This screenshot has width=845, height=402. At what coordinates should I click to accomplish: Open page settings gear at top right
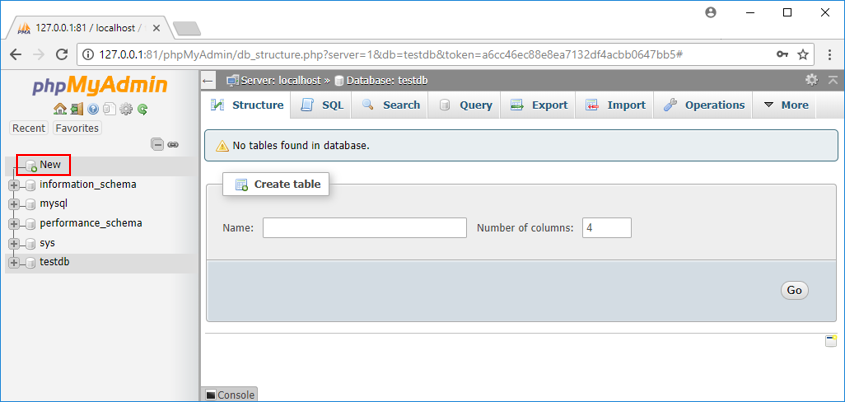point(812,80)
